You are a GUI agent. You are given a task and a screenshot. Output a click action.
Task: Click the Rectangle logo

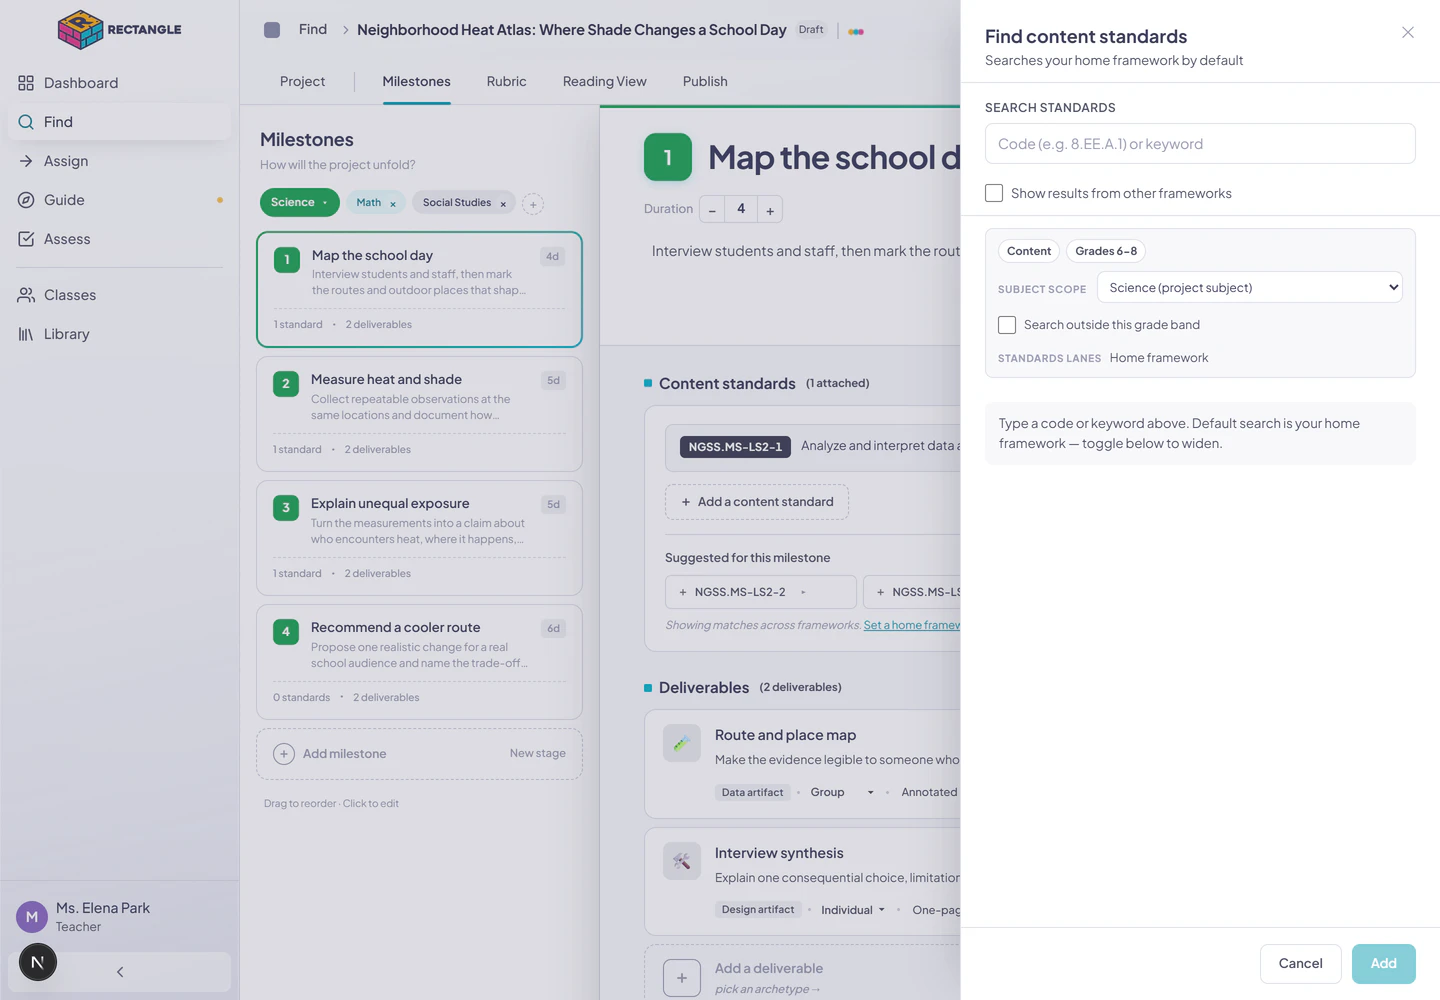(x=120, y=30)
